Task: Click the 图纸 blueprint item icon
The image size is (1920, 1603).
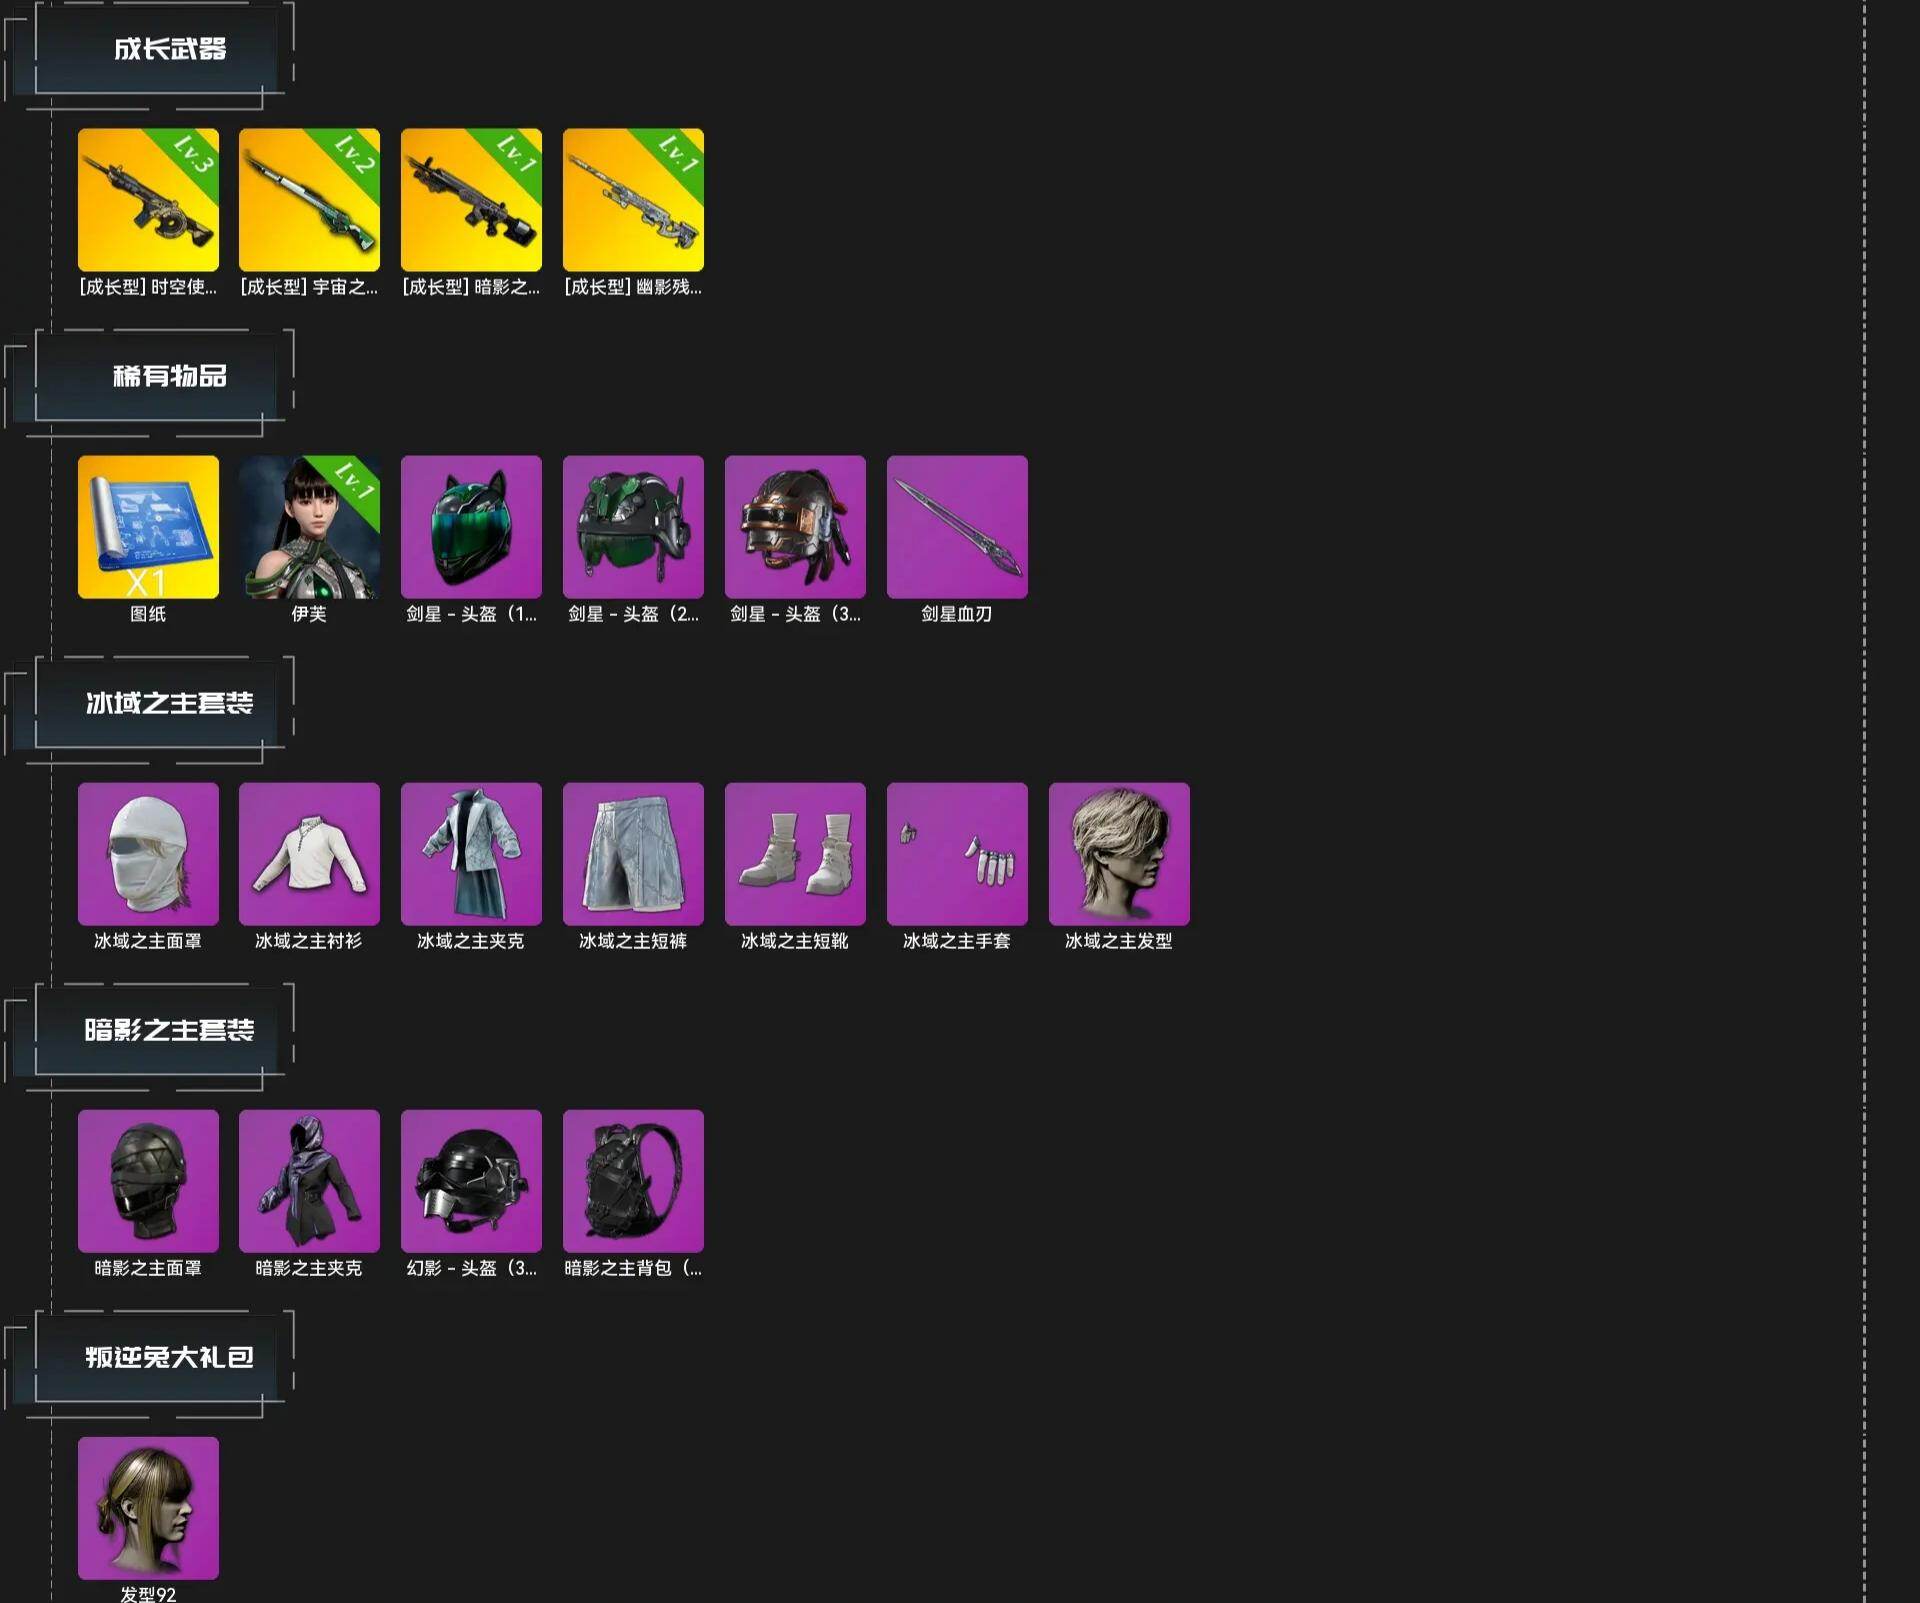Action: pyautogui.click(x=148, y=527)
